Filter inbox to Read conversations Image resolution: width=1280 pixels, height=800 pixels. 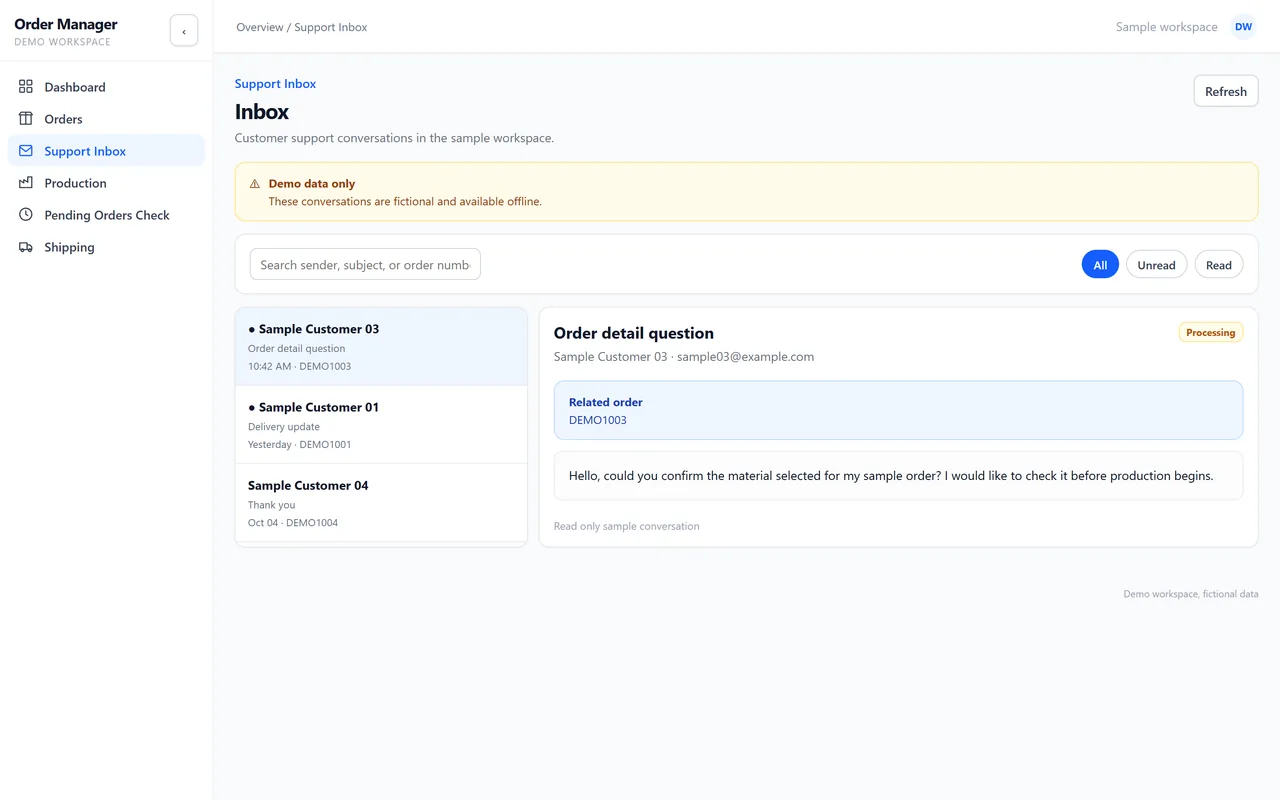[x=1219, y=265]
